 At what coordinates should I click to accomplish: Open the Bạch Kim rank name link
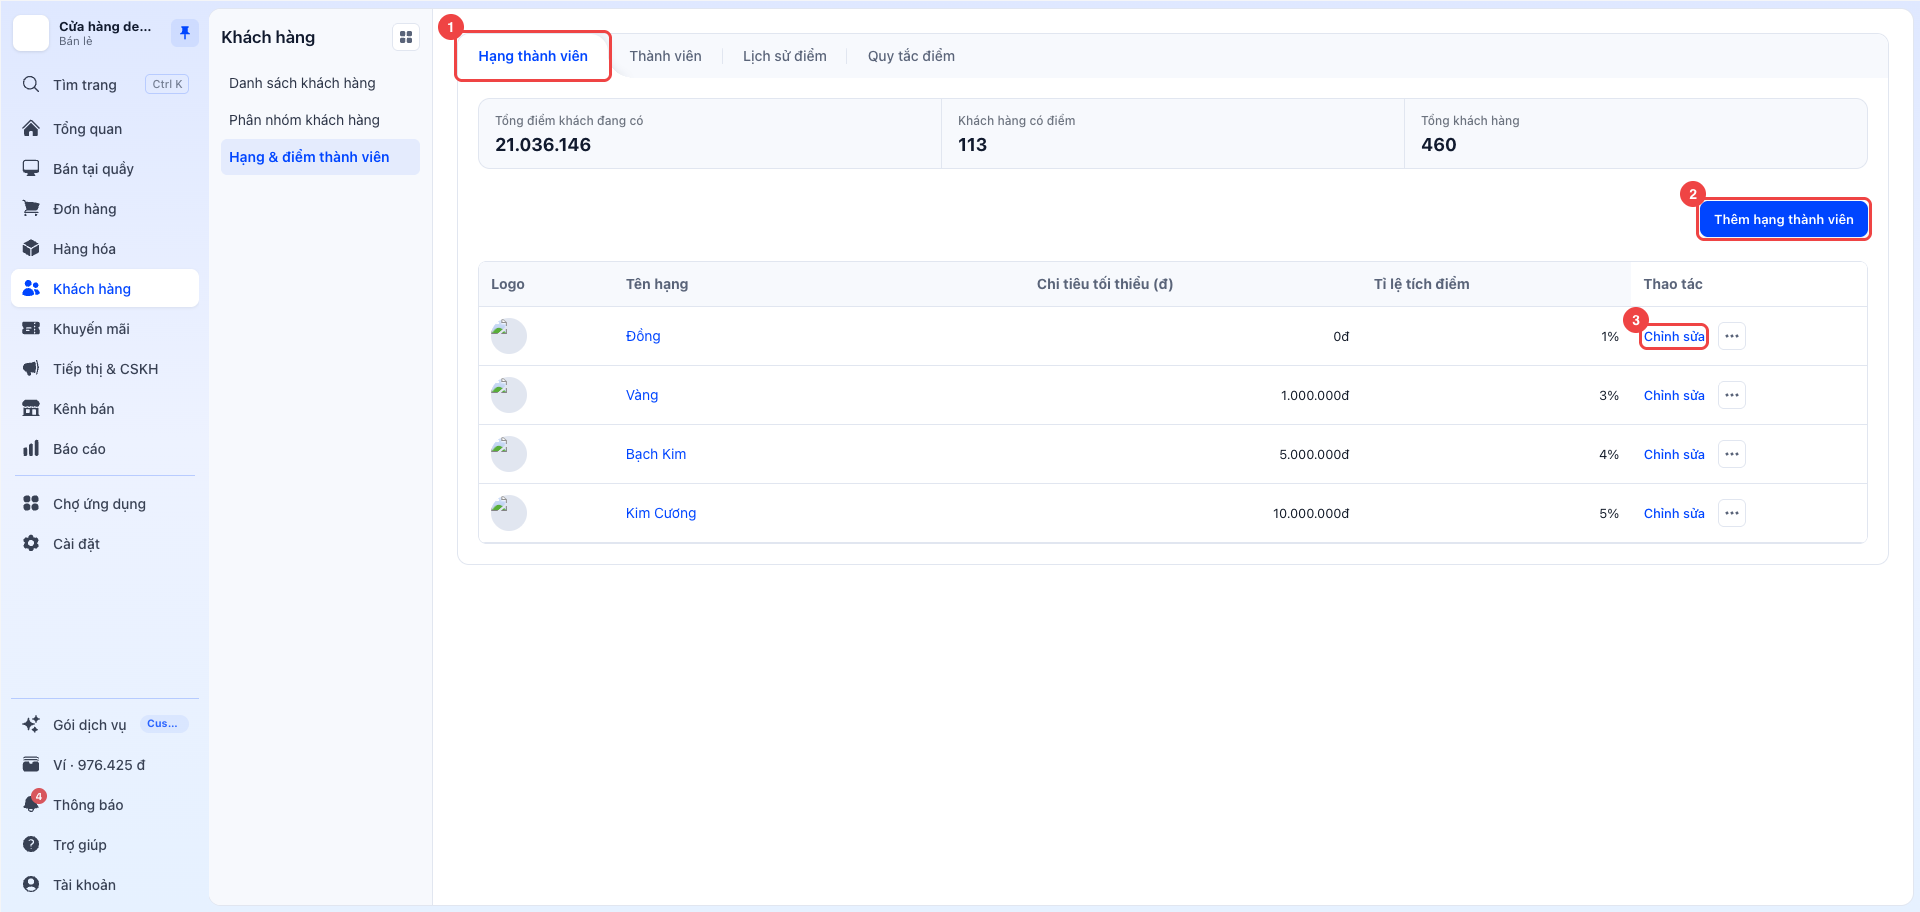click(x=656, y=455)
